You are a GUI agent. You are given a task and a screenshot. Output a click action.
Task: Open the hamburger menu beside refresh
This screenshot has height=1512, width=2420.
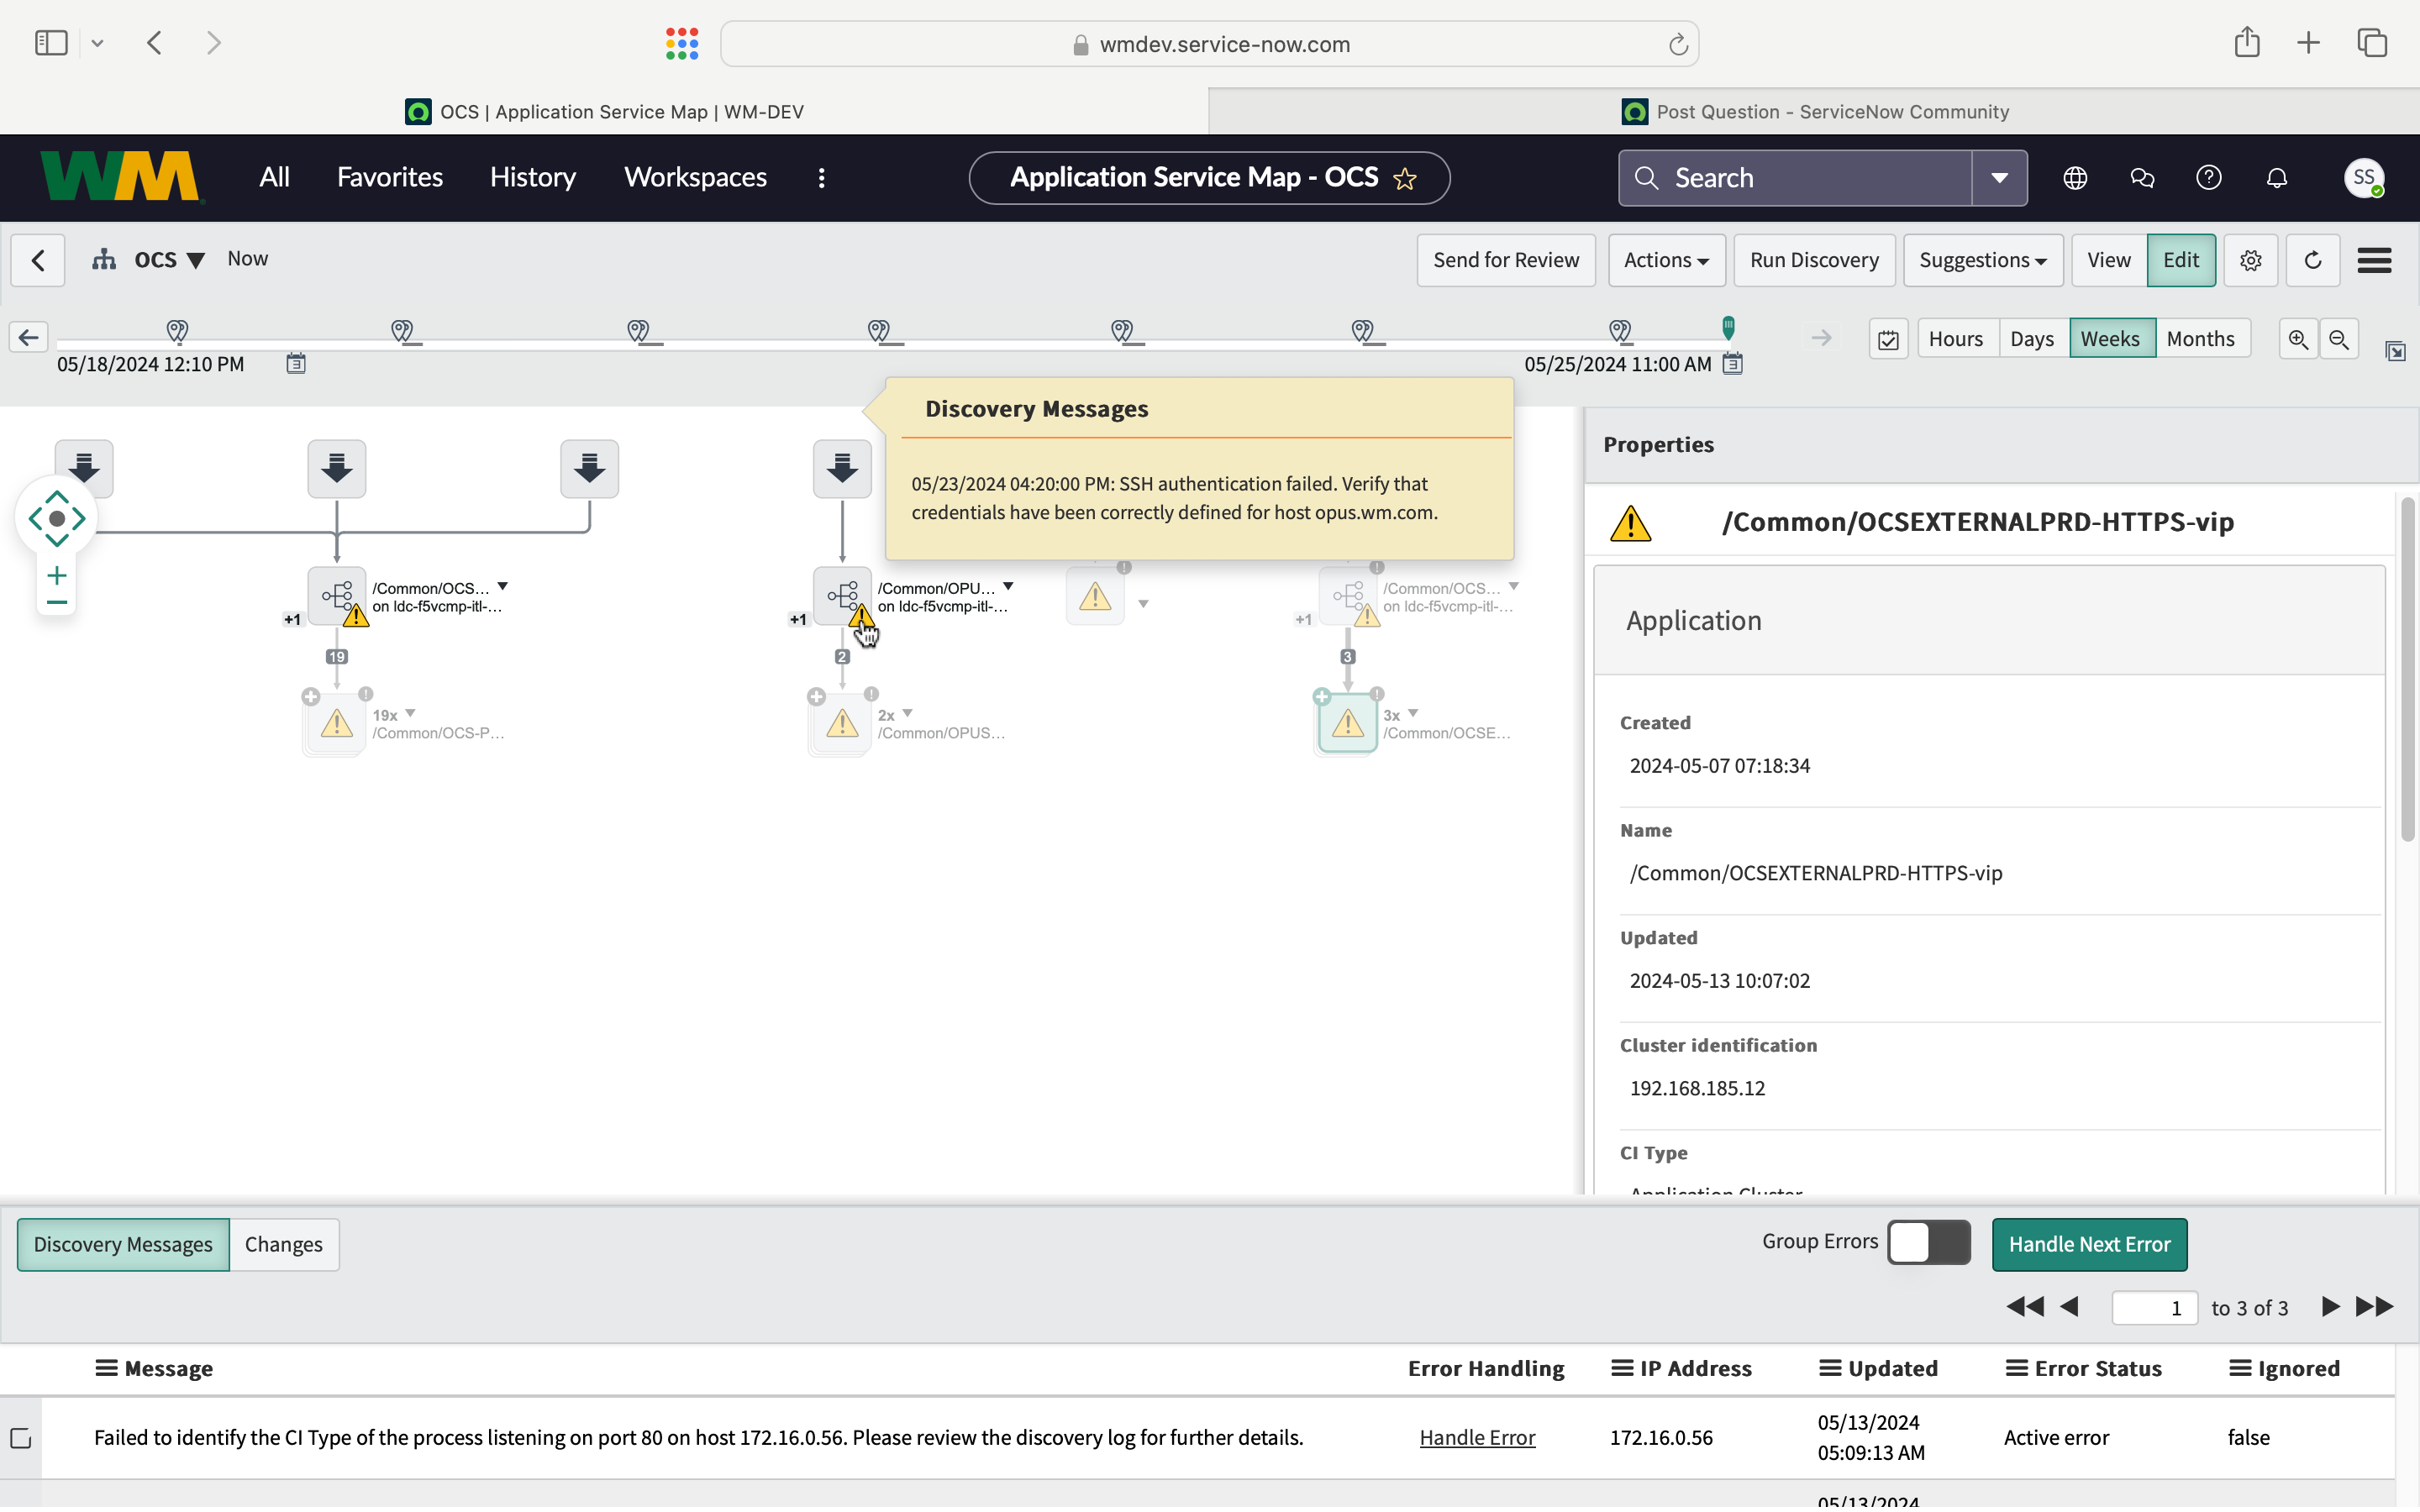click(2375, 260)
